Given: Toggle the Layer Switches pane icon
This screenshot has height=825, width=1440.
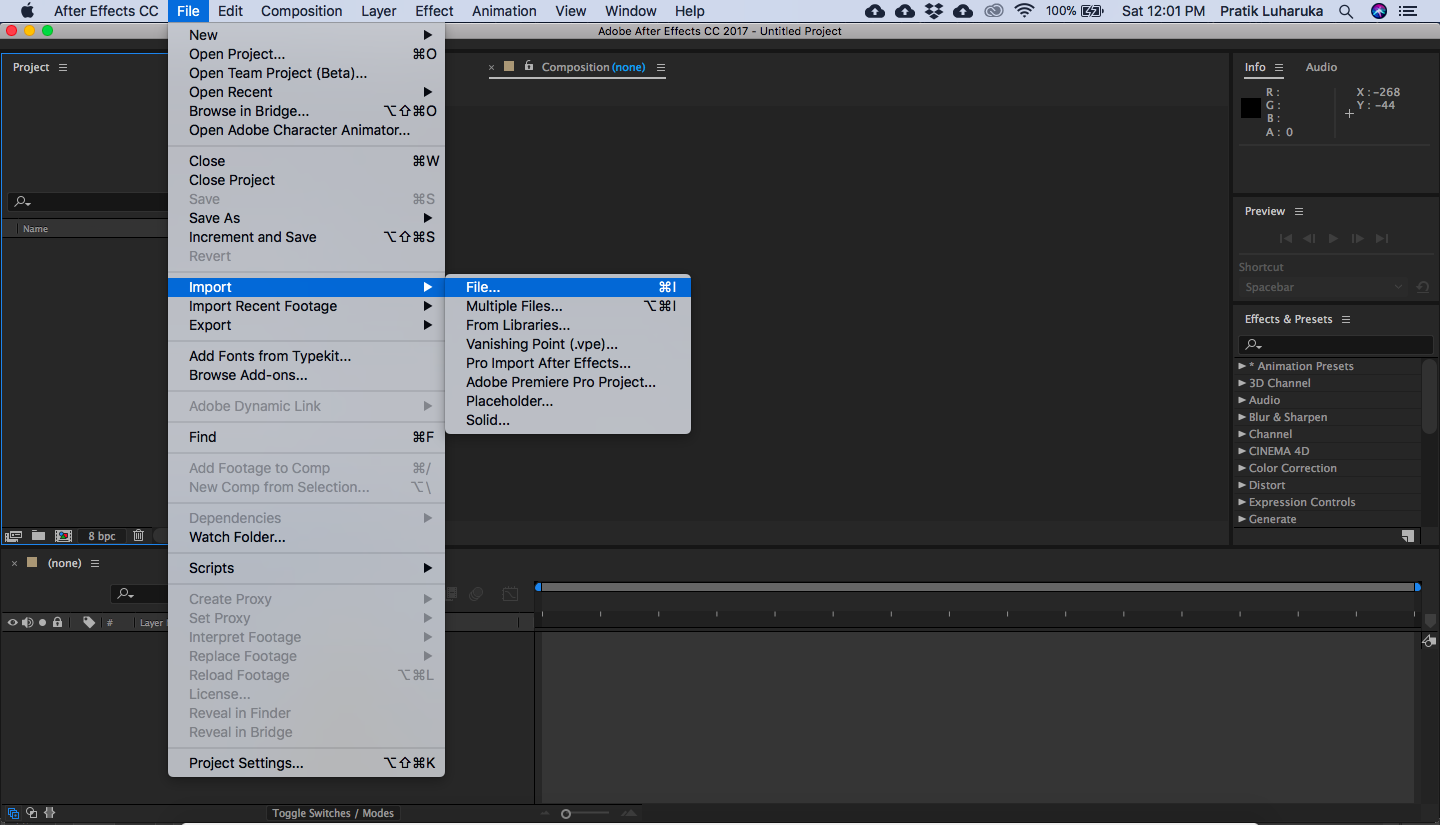Looking at the screenshot, I should [13, 813].
